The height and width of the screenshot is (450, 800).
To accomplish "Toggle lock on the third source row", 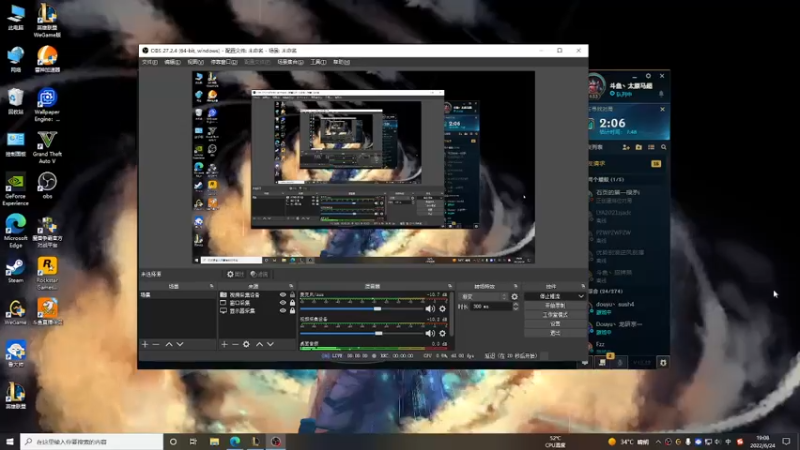I will (292, 310).
